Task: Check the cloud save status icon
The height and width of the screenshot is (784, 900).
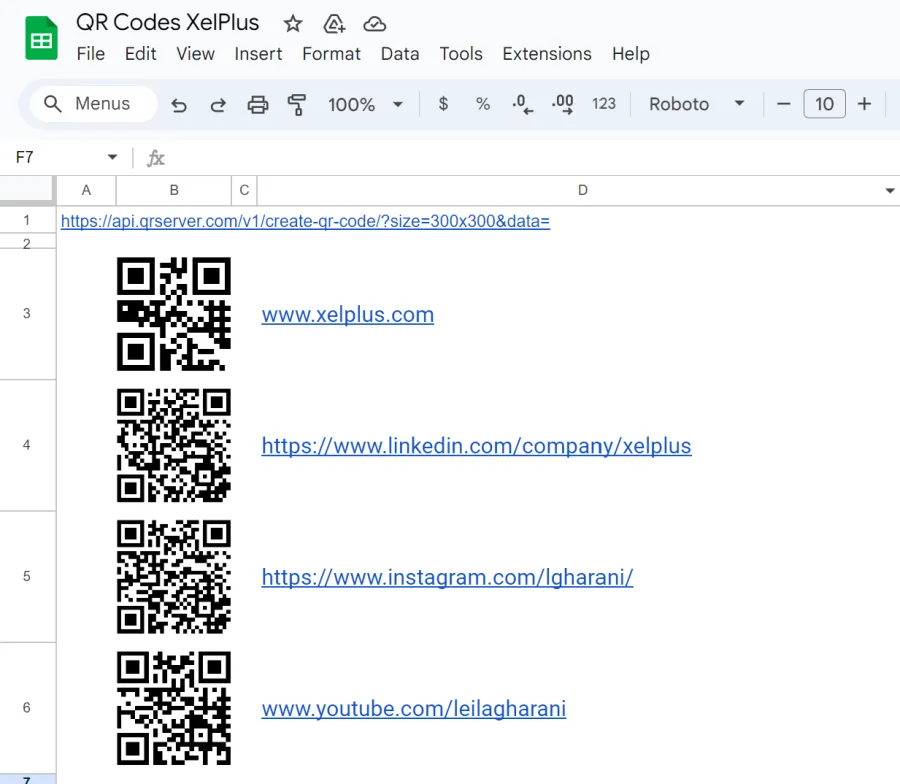Action: tap(374, 24)
